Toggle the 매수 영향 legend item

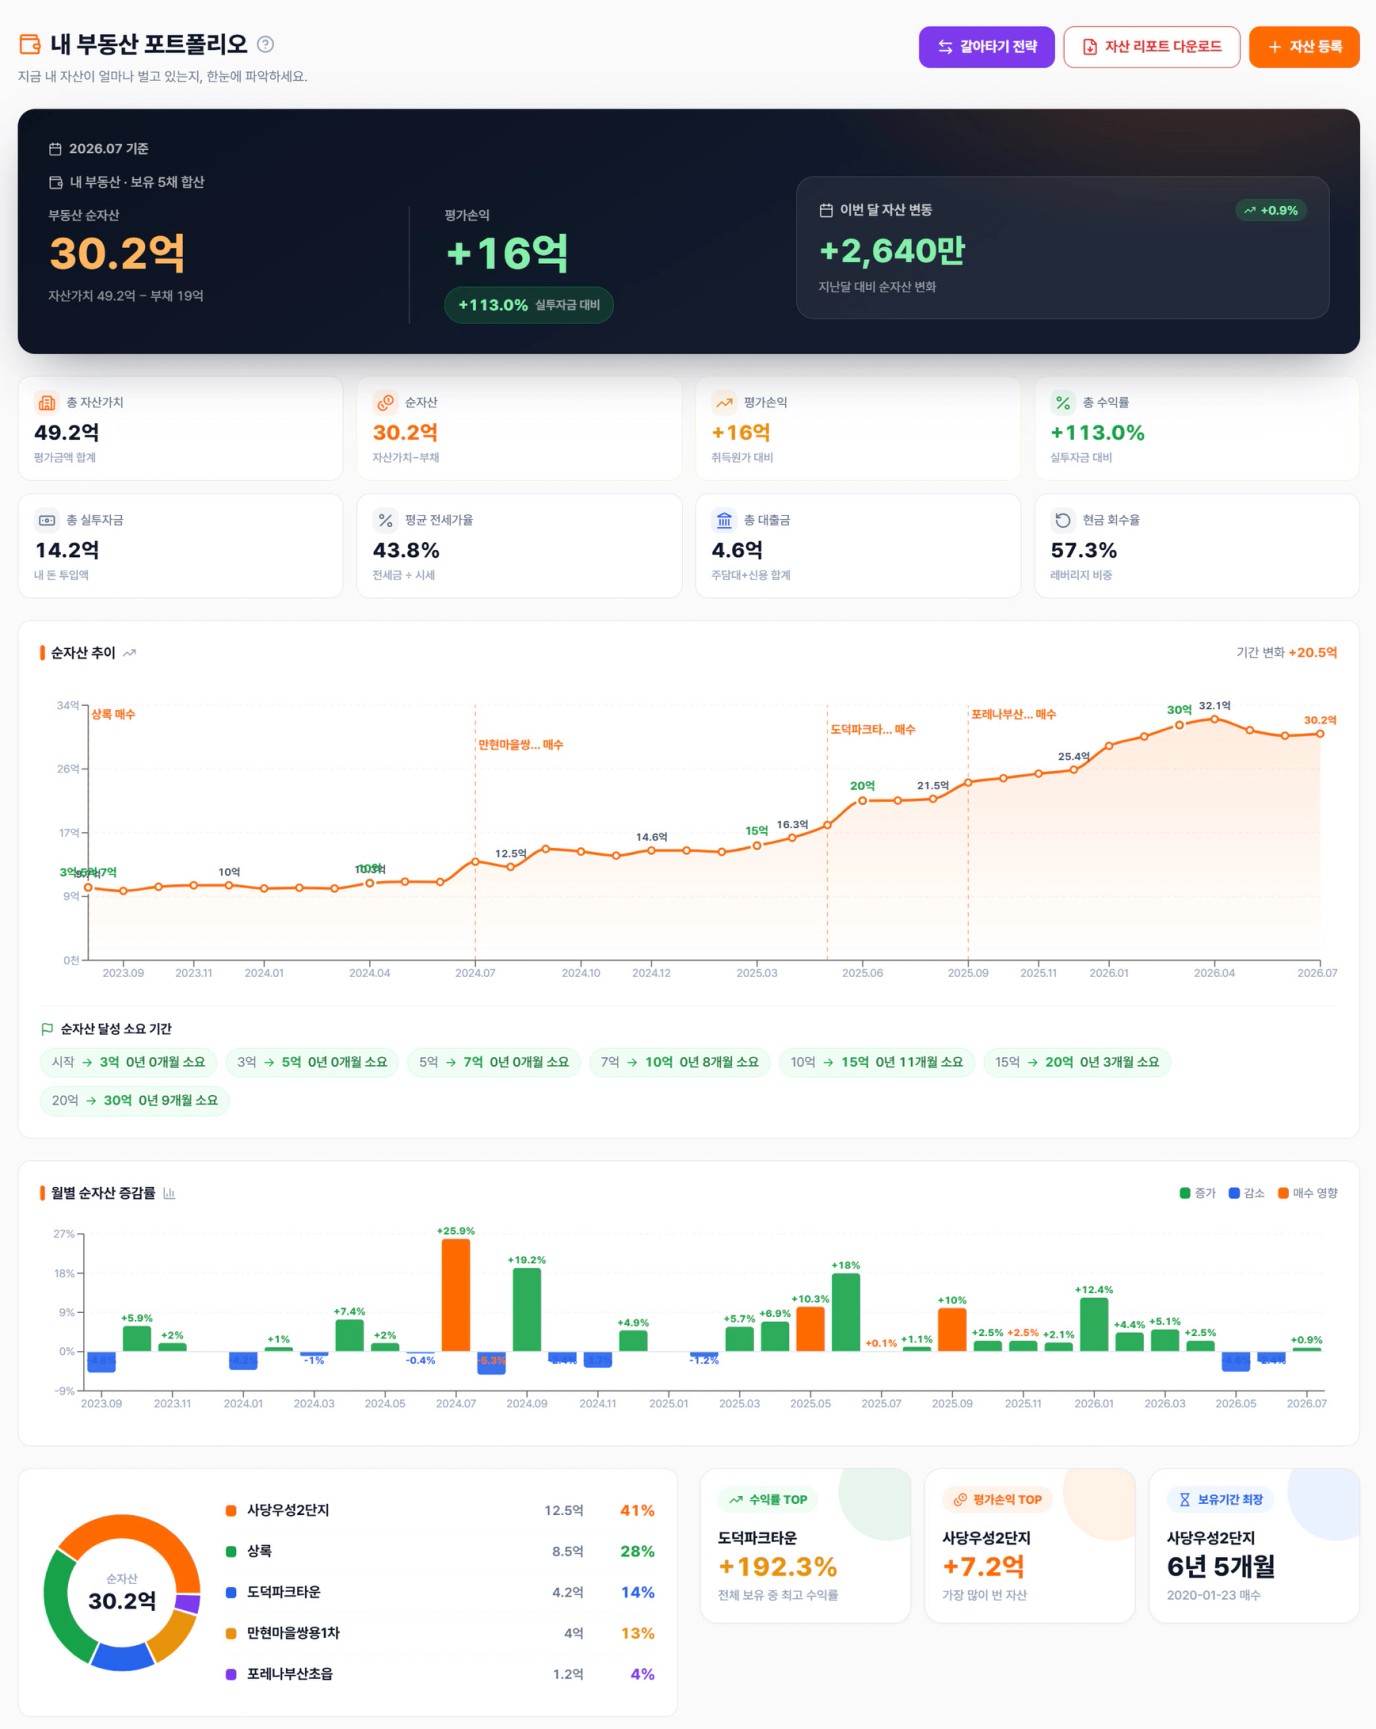point(1307,1193)
